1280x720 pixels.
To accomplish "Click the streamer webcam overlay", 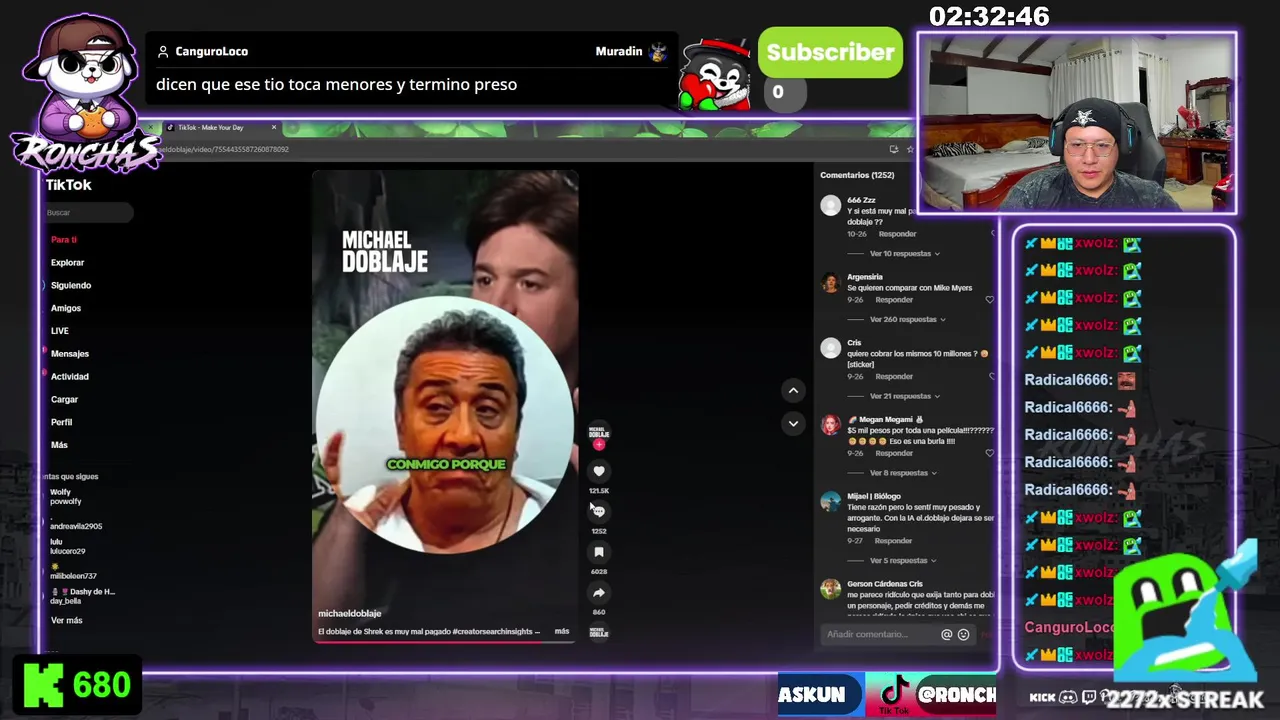I will (x=1076, y=122).
